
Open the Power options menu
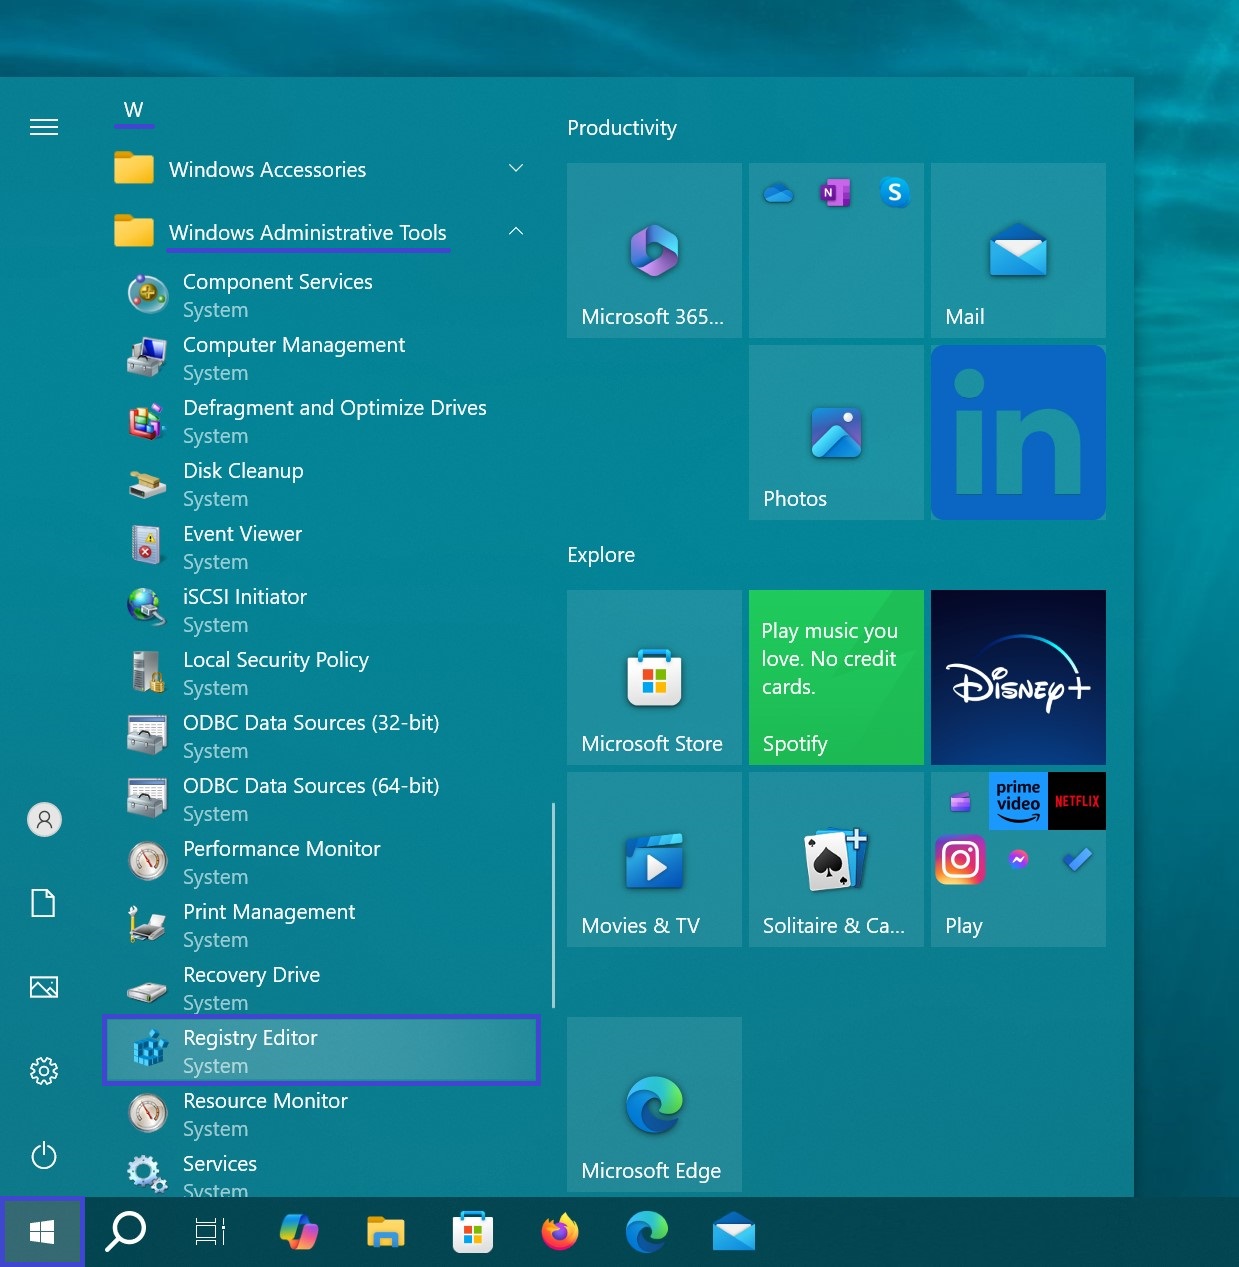44,1156
